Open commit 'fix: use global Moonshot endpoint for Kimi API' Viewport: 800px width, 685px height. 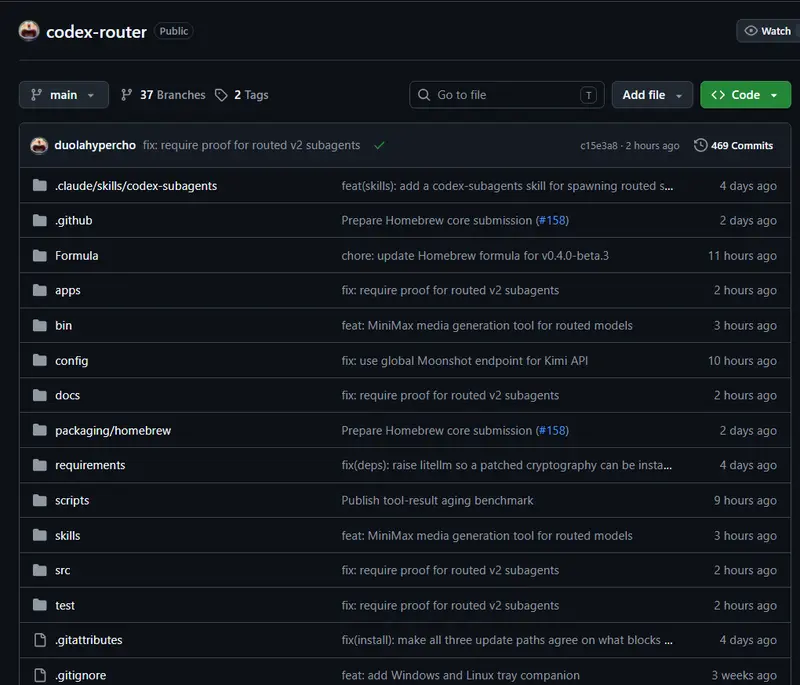465,361
